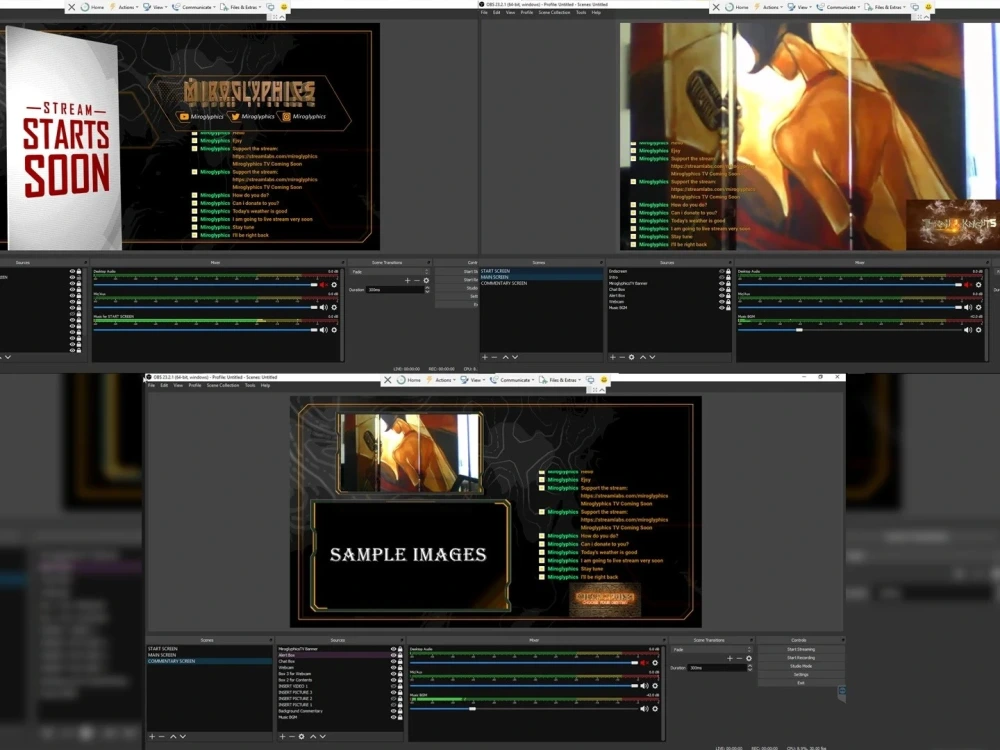Open File menu in bottom OBS window

coord(152,385)
